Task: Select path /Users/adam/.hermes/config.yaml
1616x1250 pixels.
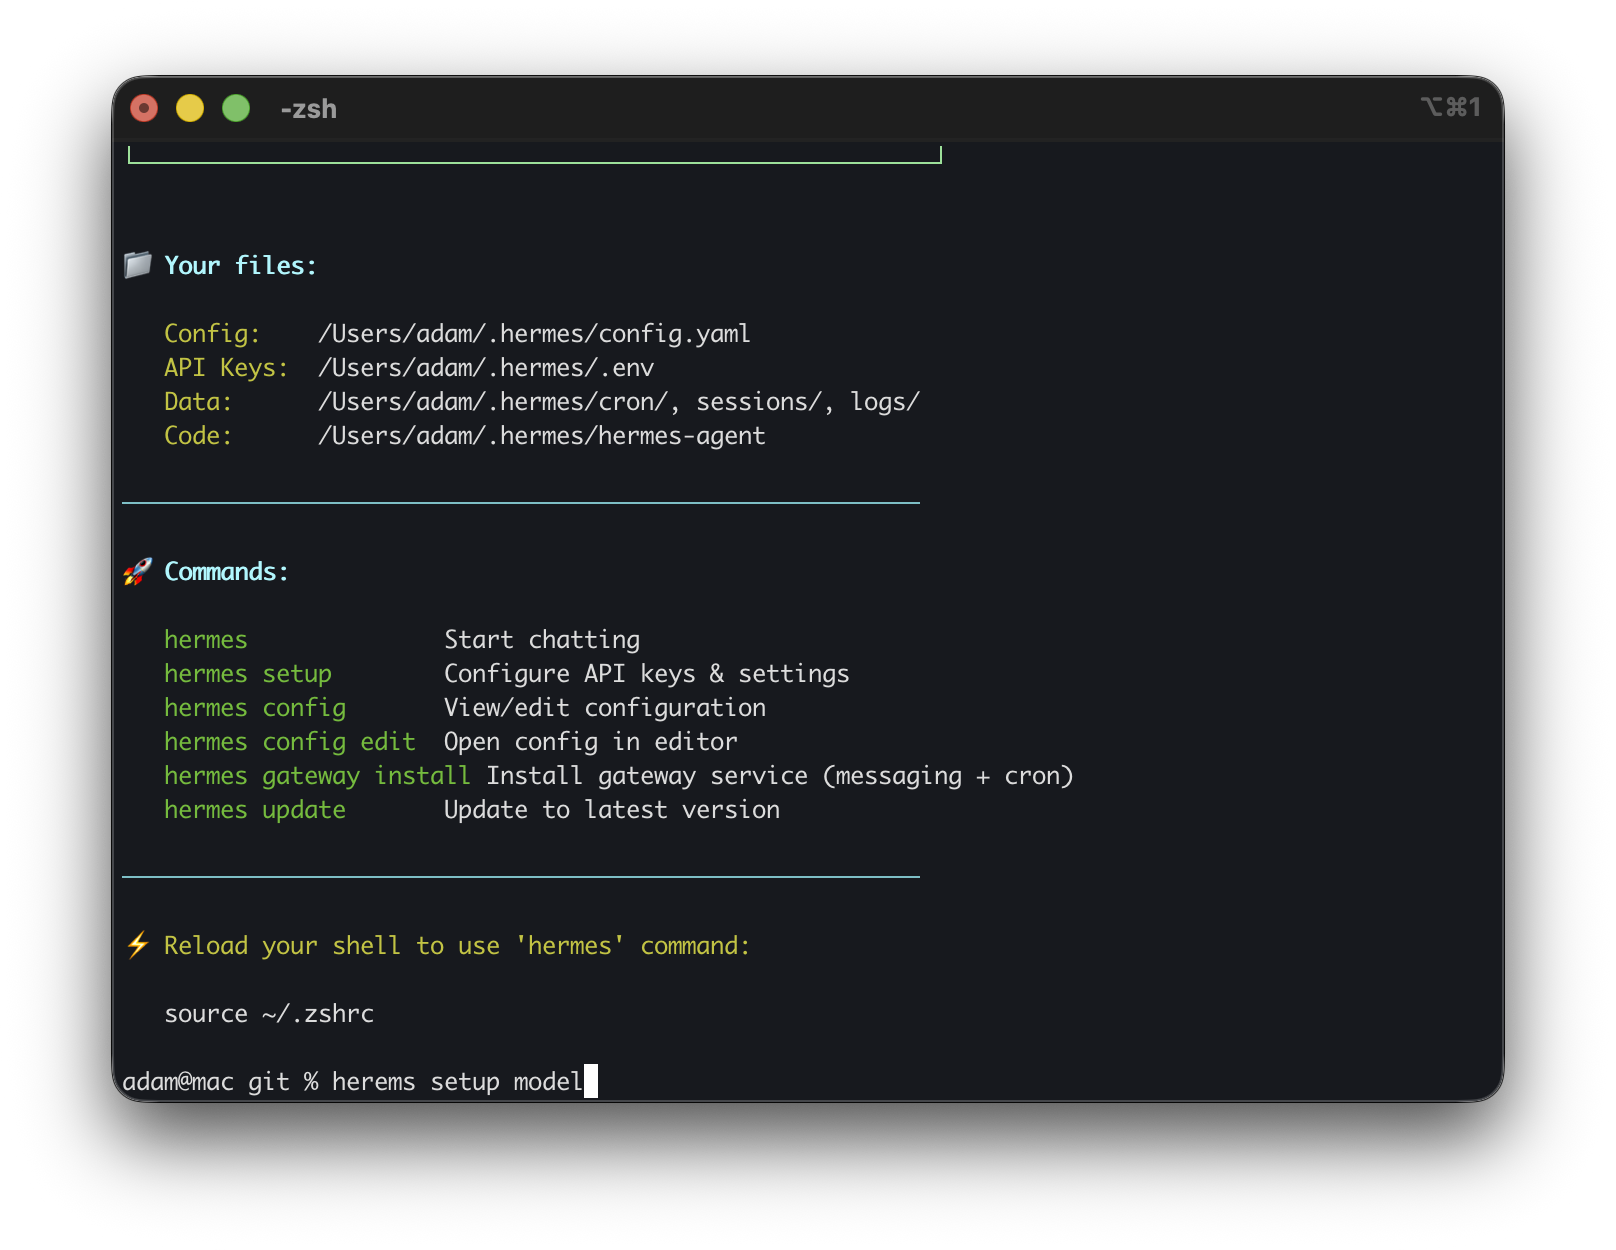Action: pos(534,334)
